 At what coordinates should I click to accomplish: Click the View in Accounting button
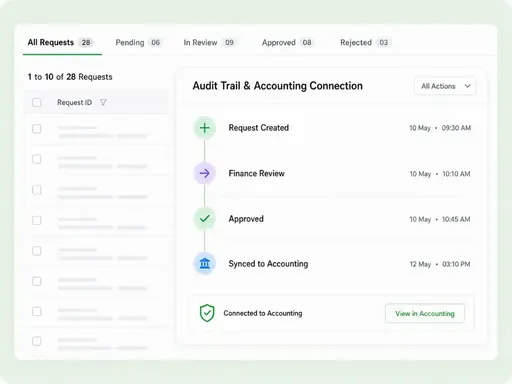(x=425, y=313)
